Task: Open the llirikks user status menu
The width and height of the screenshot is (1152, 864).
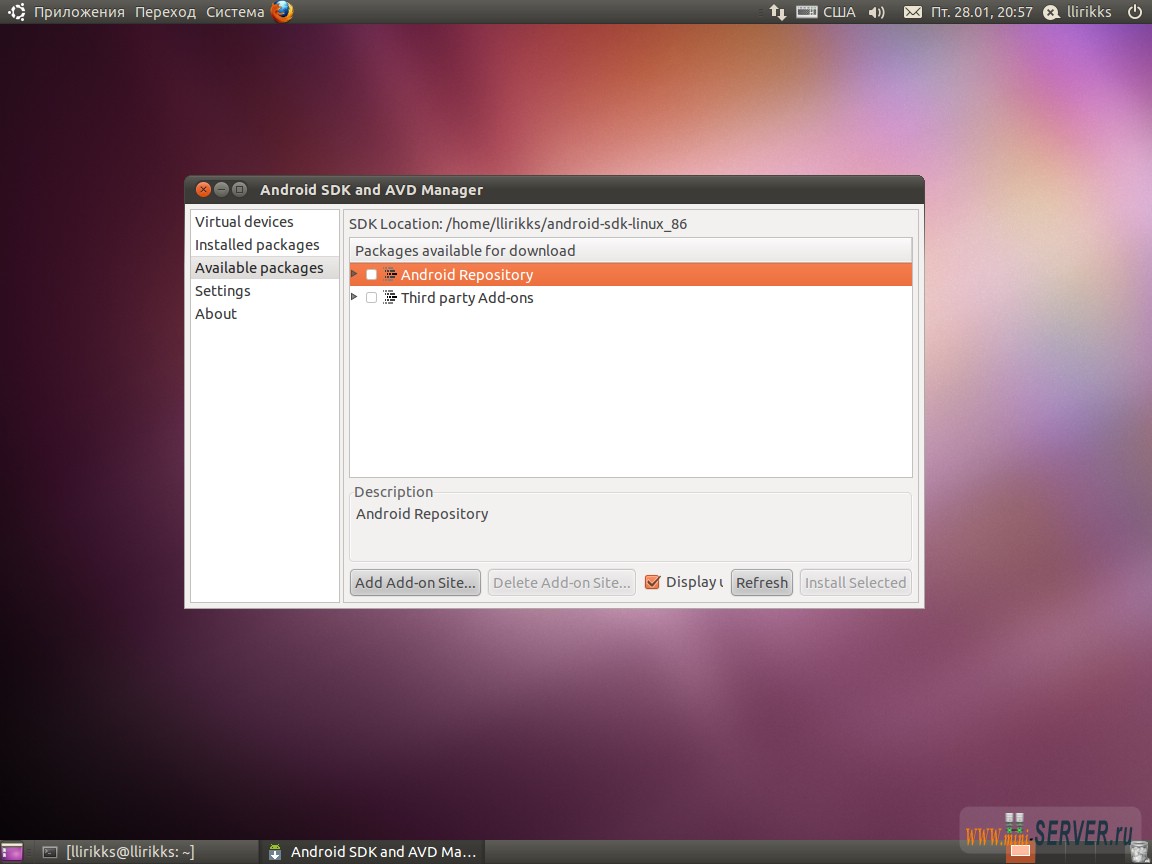Action: pyautogui.click(x=1079, y=12)
